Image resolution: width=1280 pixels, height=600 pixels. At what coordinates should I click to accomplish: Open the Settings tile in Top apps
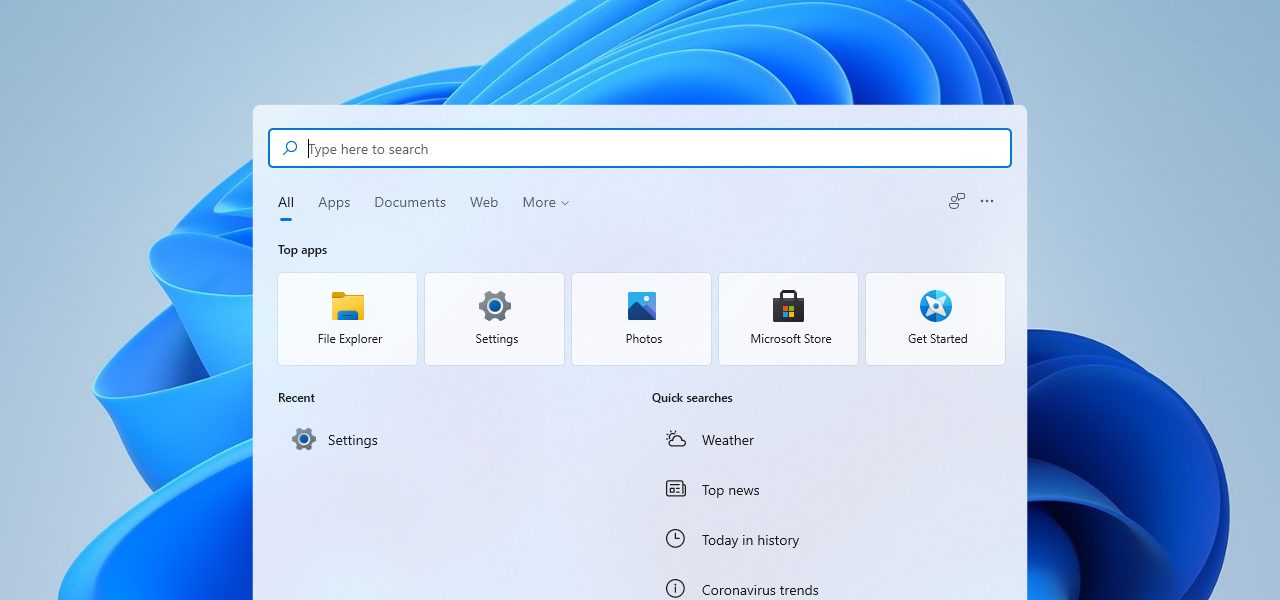pos(494,319)
